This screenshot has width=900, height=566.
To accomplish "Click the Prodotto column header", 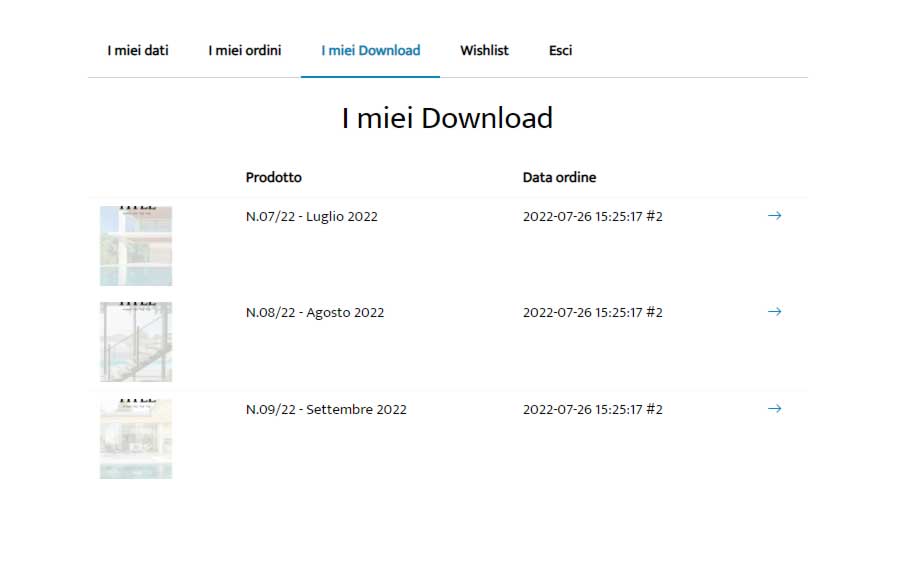I will point(273,178).
